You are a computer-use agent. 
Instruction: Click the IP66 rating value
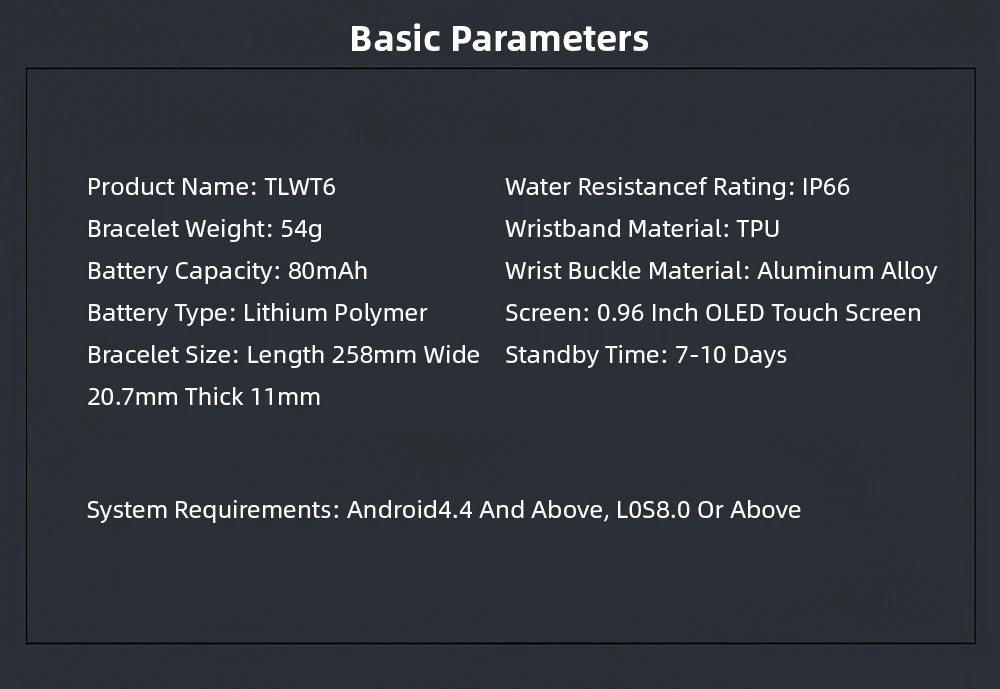coord(826,187)
